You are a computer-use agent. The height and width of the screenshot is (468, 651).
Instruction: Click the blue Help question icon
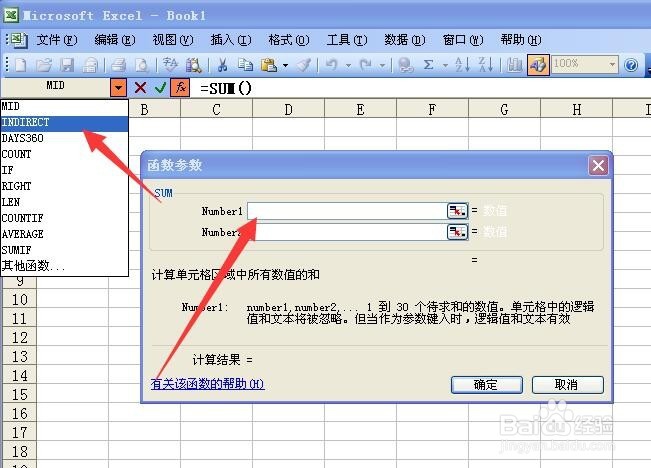[631, 65]
